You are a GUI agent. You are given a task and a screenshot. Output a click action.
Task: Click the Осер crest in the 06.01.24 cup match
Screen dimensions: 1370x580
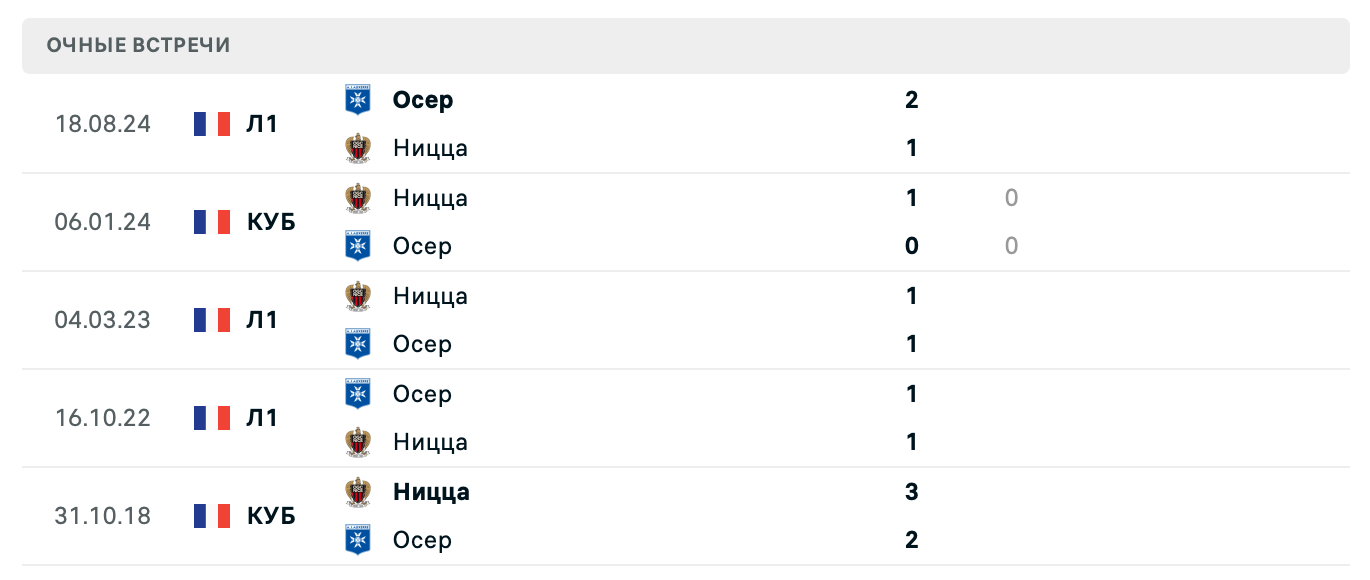tap(357, 245)
